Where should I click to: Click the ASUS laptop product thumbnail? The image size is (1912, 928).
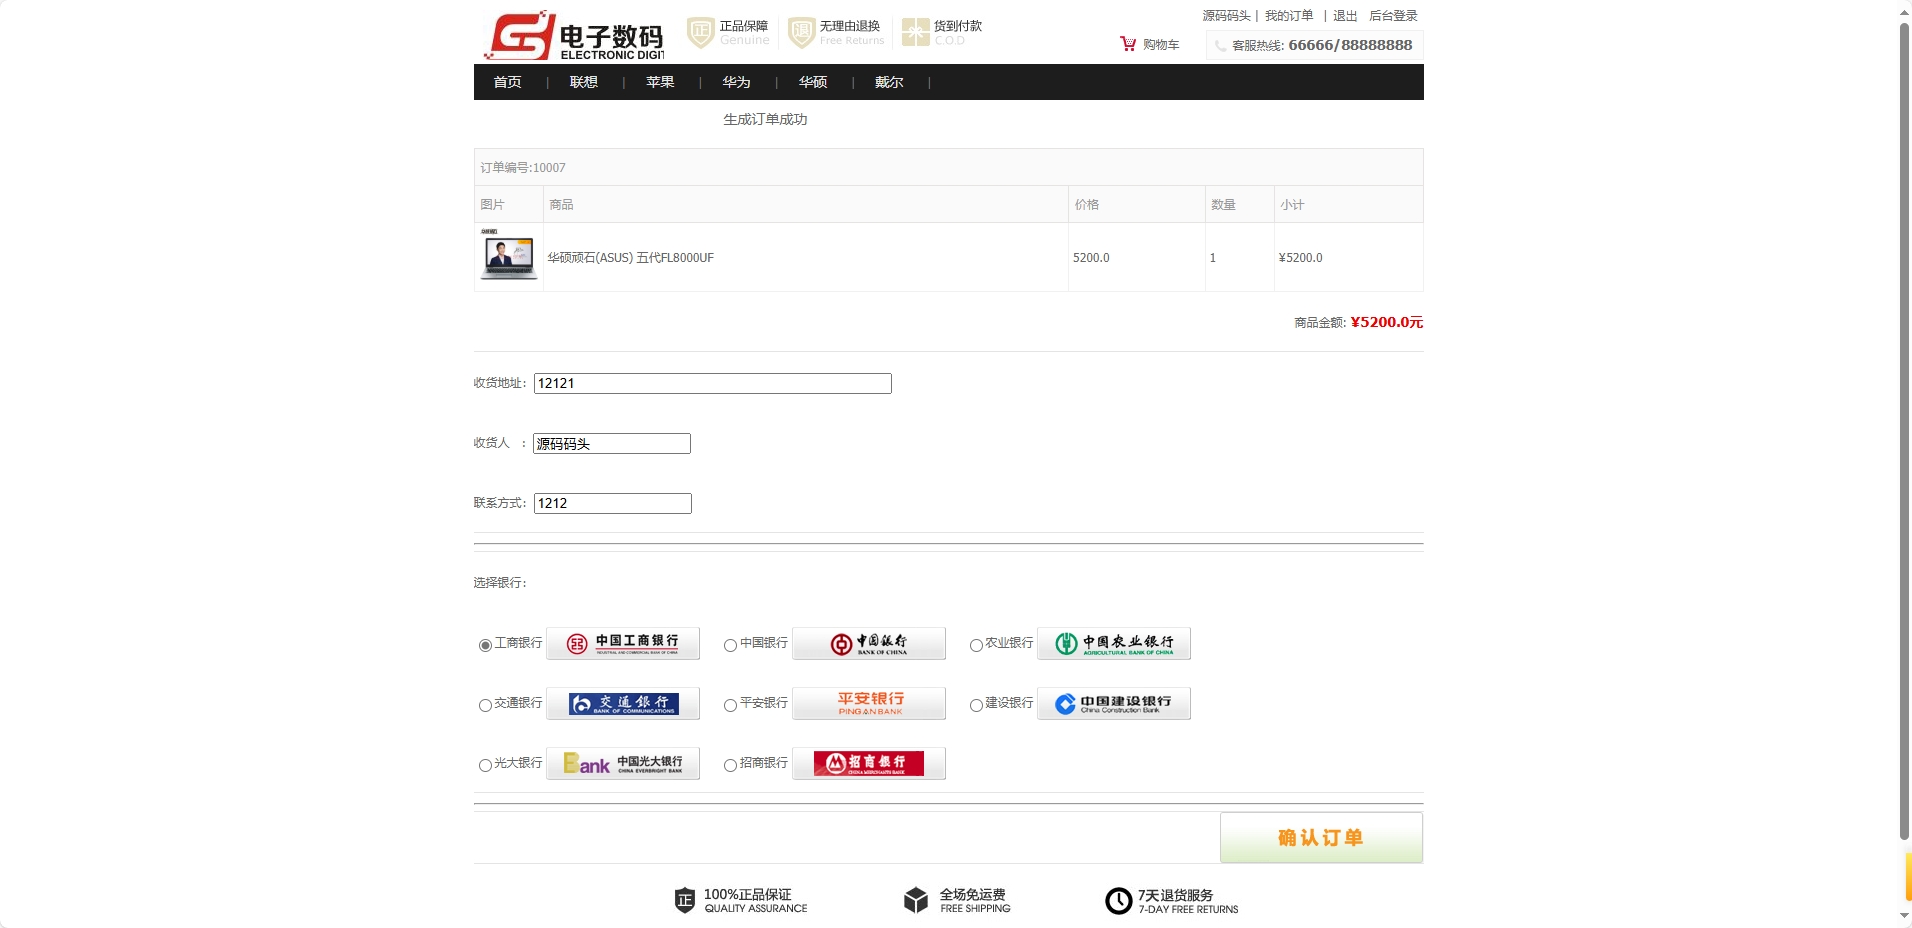click(x=508, y=257)
